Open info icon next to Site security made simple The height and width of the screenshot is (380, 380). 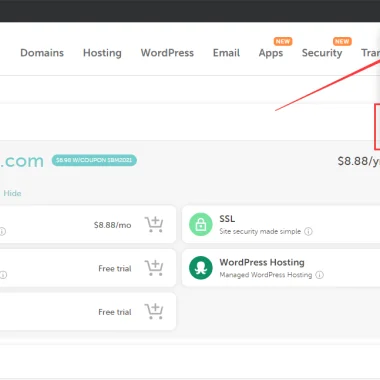309,231
